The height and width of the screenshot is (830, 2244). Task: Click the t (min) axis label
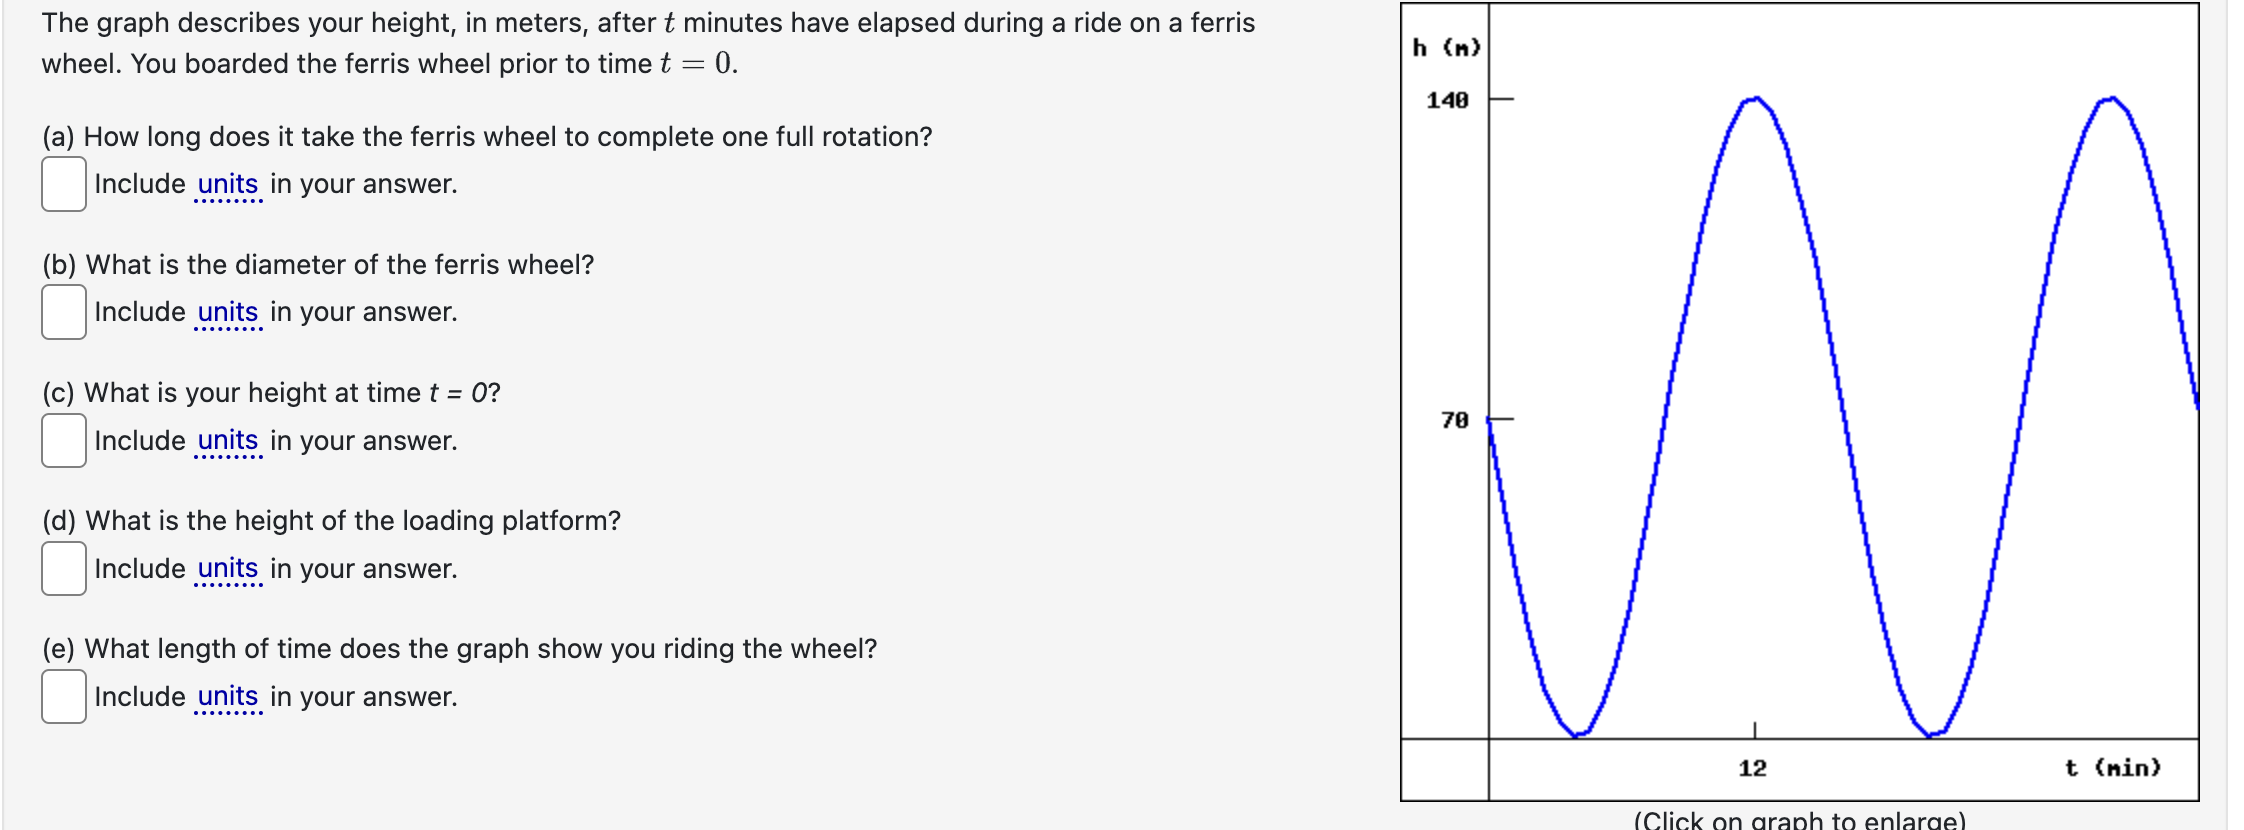coord(2113,768)
